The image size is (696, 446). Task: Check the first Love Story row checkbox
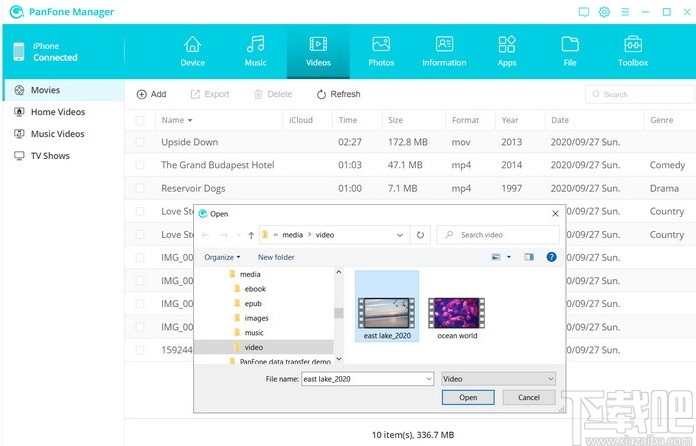click(x=140, y=211)
